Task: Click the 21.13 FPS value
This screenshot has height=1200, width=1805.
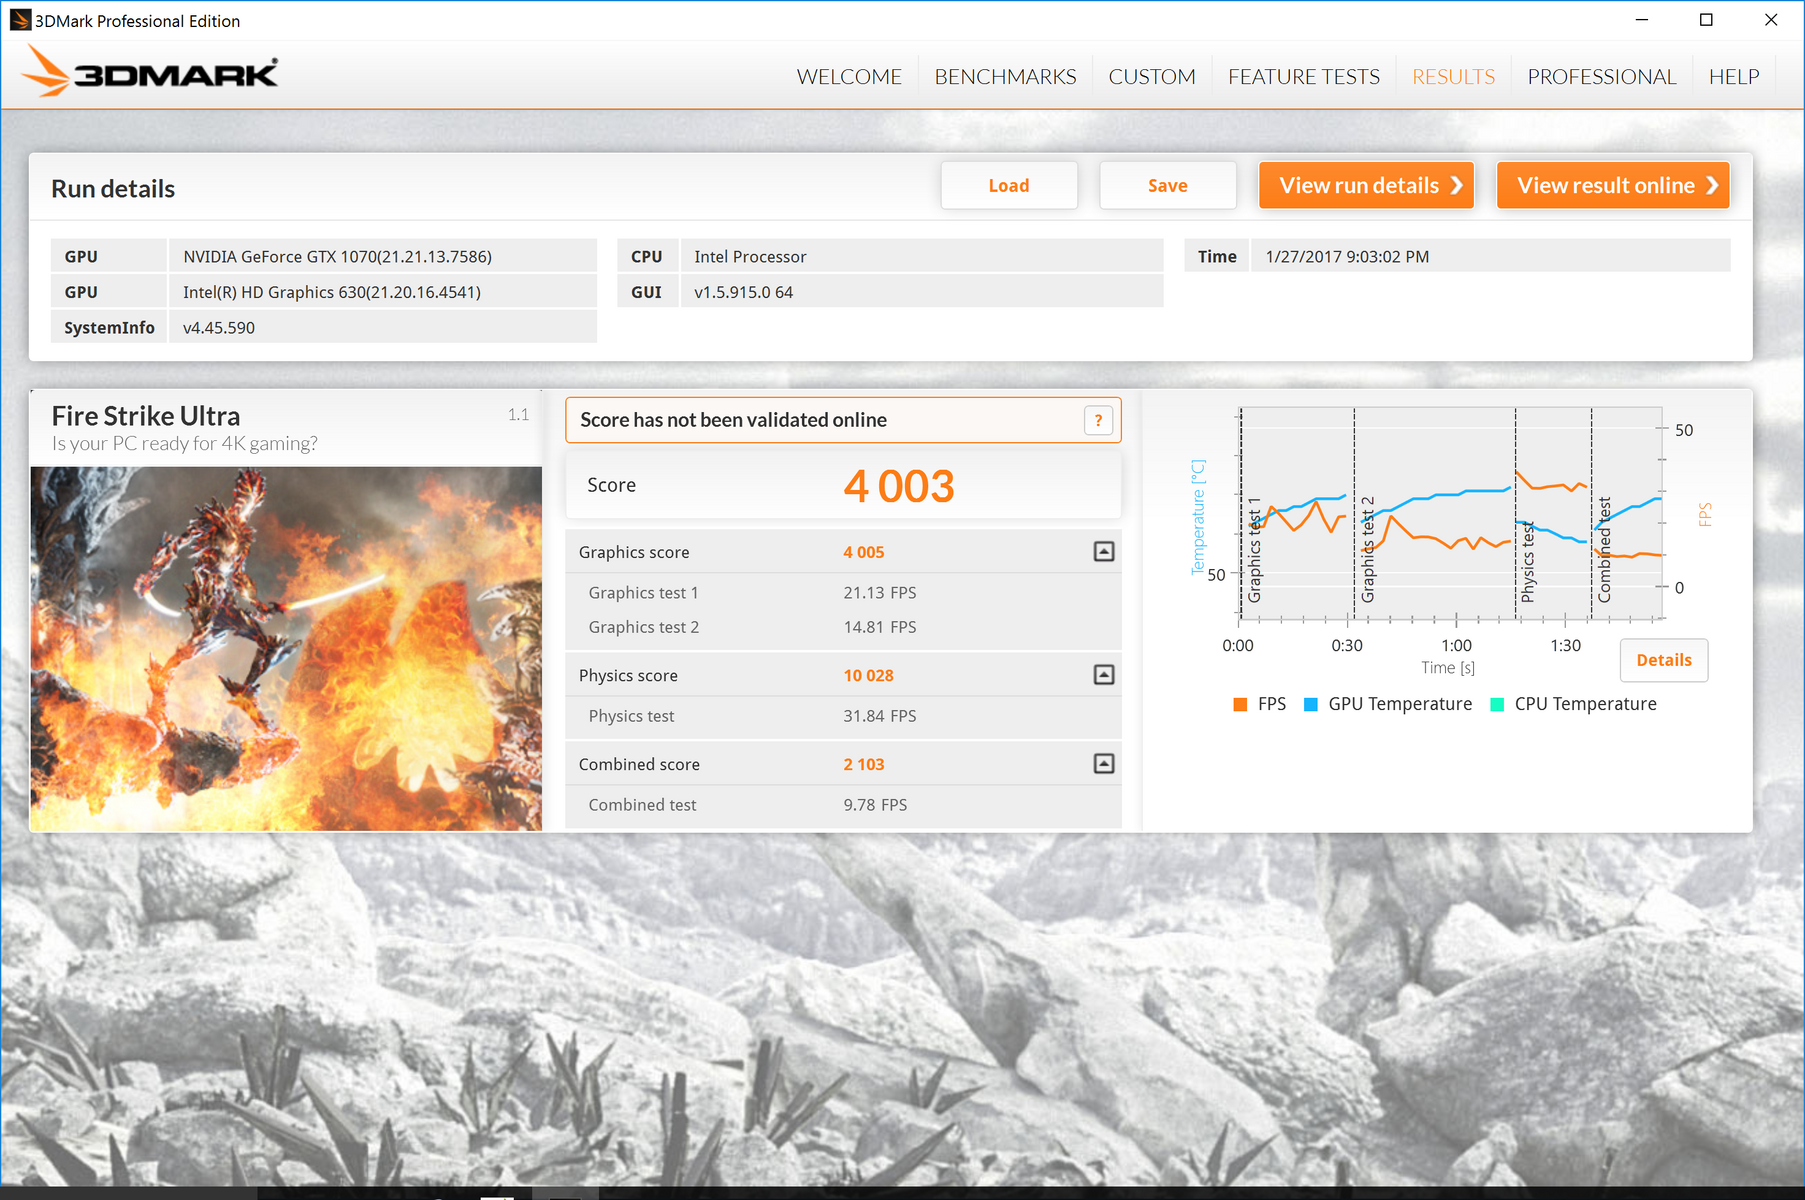Action: [880, 593]
